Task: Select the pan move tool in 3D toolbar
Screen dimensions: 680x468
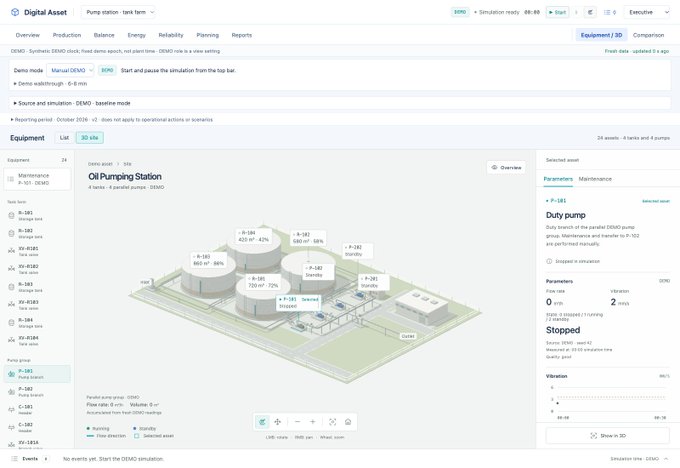Action: pos(278,422)
